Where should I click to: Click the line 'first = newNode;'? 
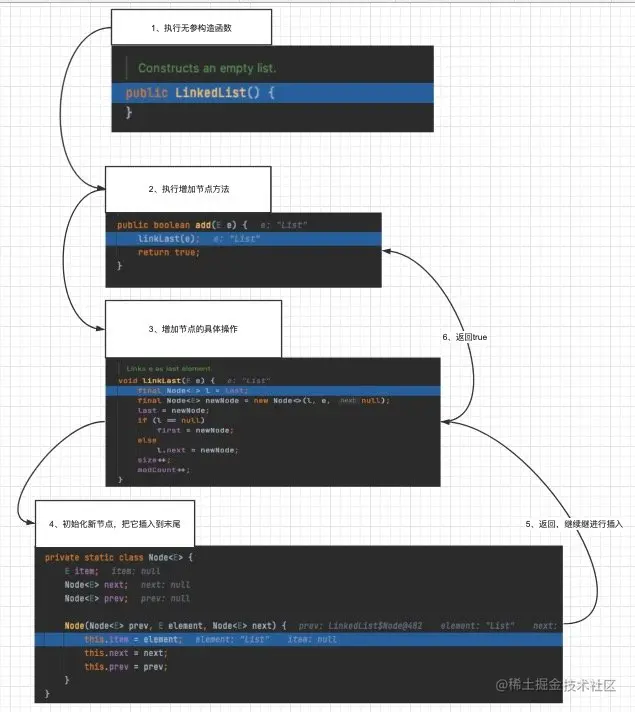click(195, 430)
